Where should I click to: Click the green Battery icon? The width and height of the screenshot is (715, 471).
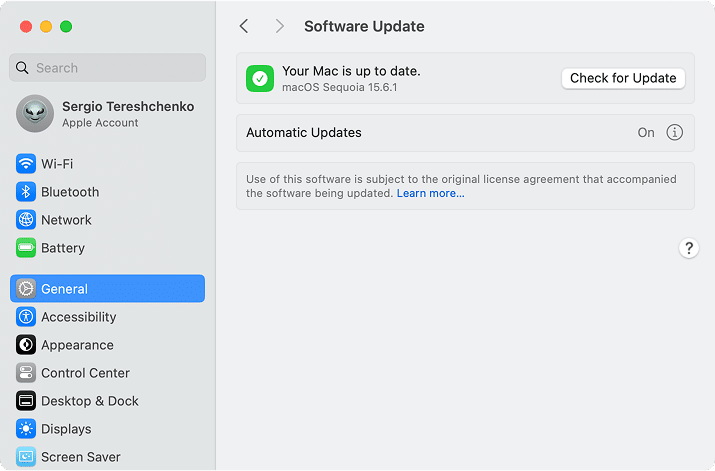(x=26, y=248)
